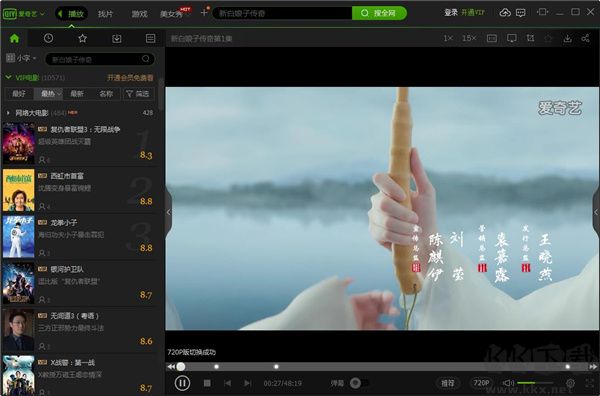Set playback speed to 15×

[x=469, y=38]
